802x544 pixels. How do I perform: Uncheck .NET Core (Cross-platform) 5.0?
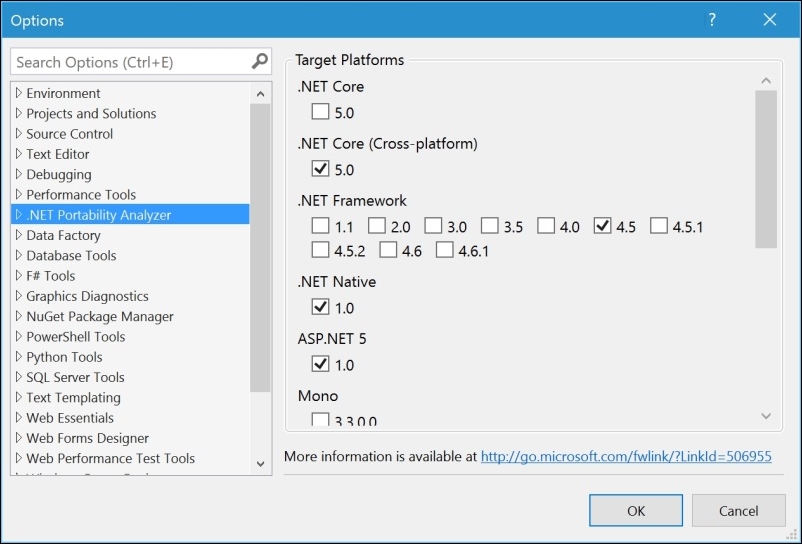click(320, 168)
